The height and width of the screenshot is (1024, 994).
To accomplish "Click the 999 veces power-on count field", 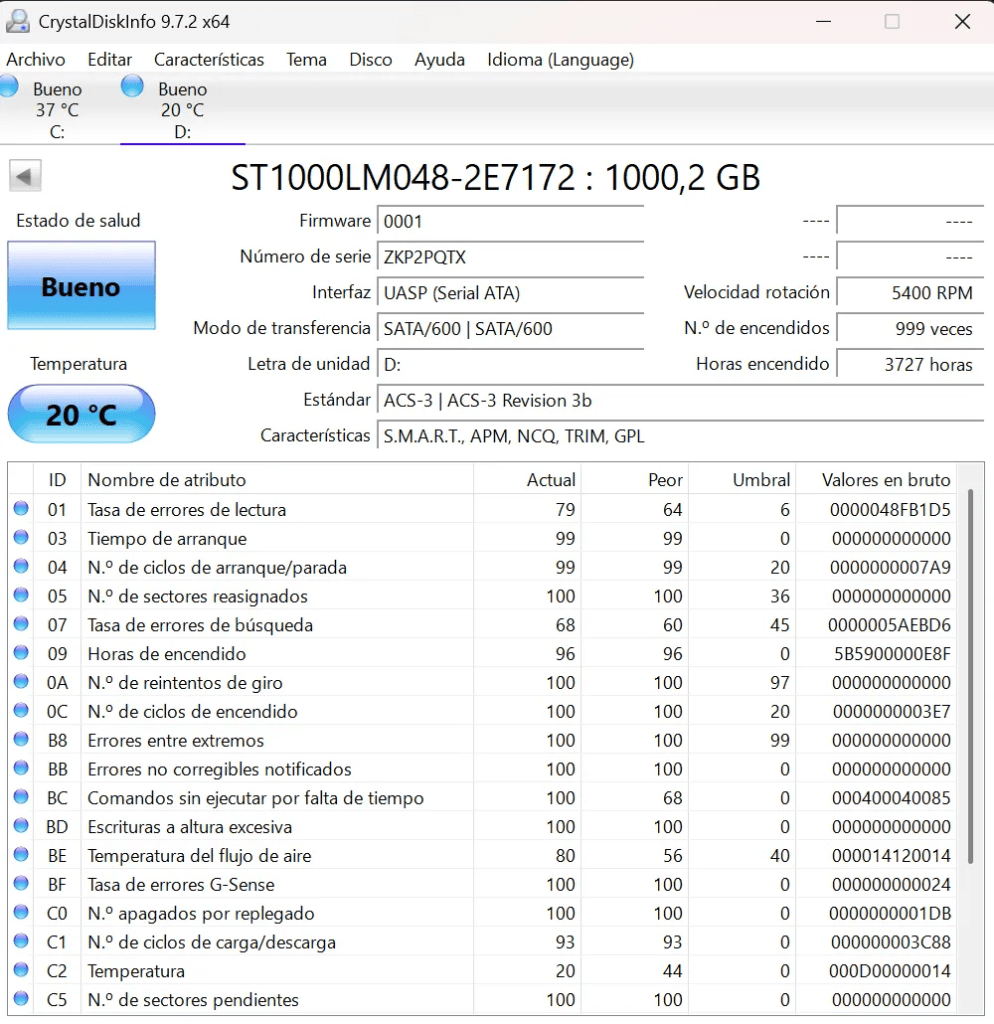I will point(910,328).
